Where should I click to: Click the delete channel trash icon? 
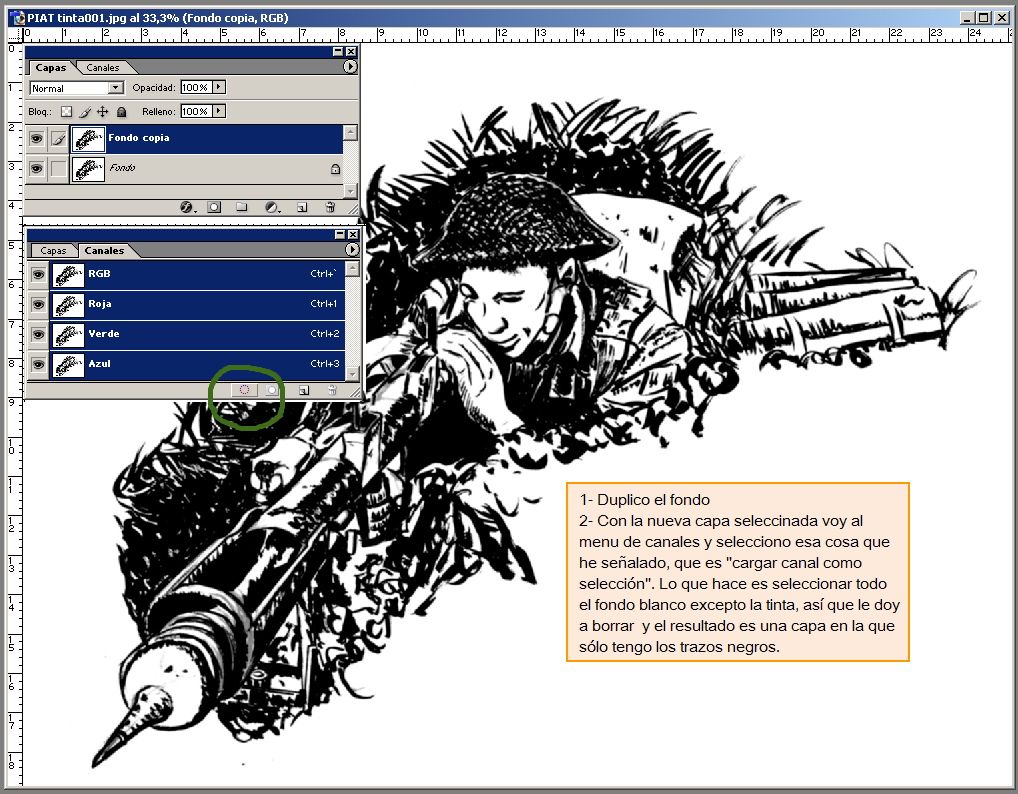332,390
